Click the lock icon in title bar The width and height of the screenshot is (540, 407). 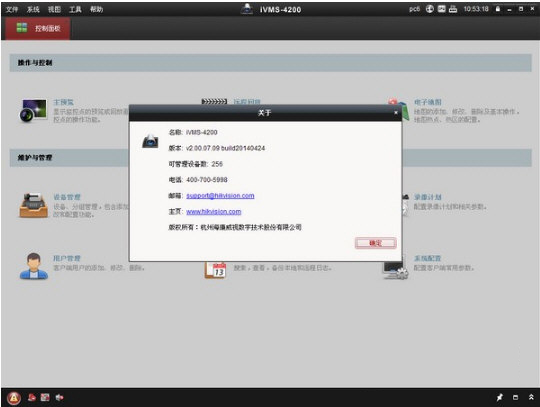(498, 9)
